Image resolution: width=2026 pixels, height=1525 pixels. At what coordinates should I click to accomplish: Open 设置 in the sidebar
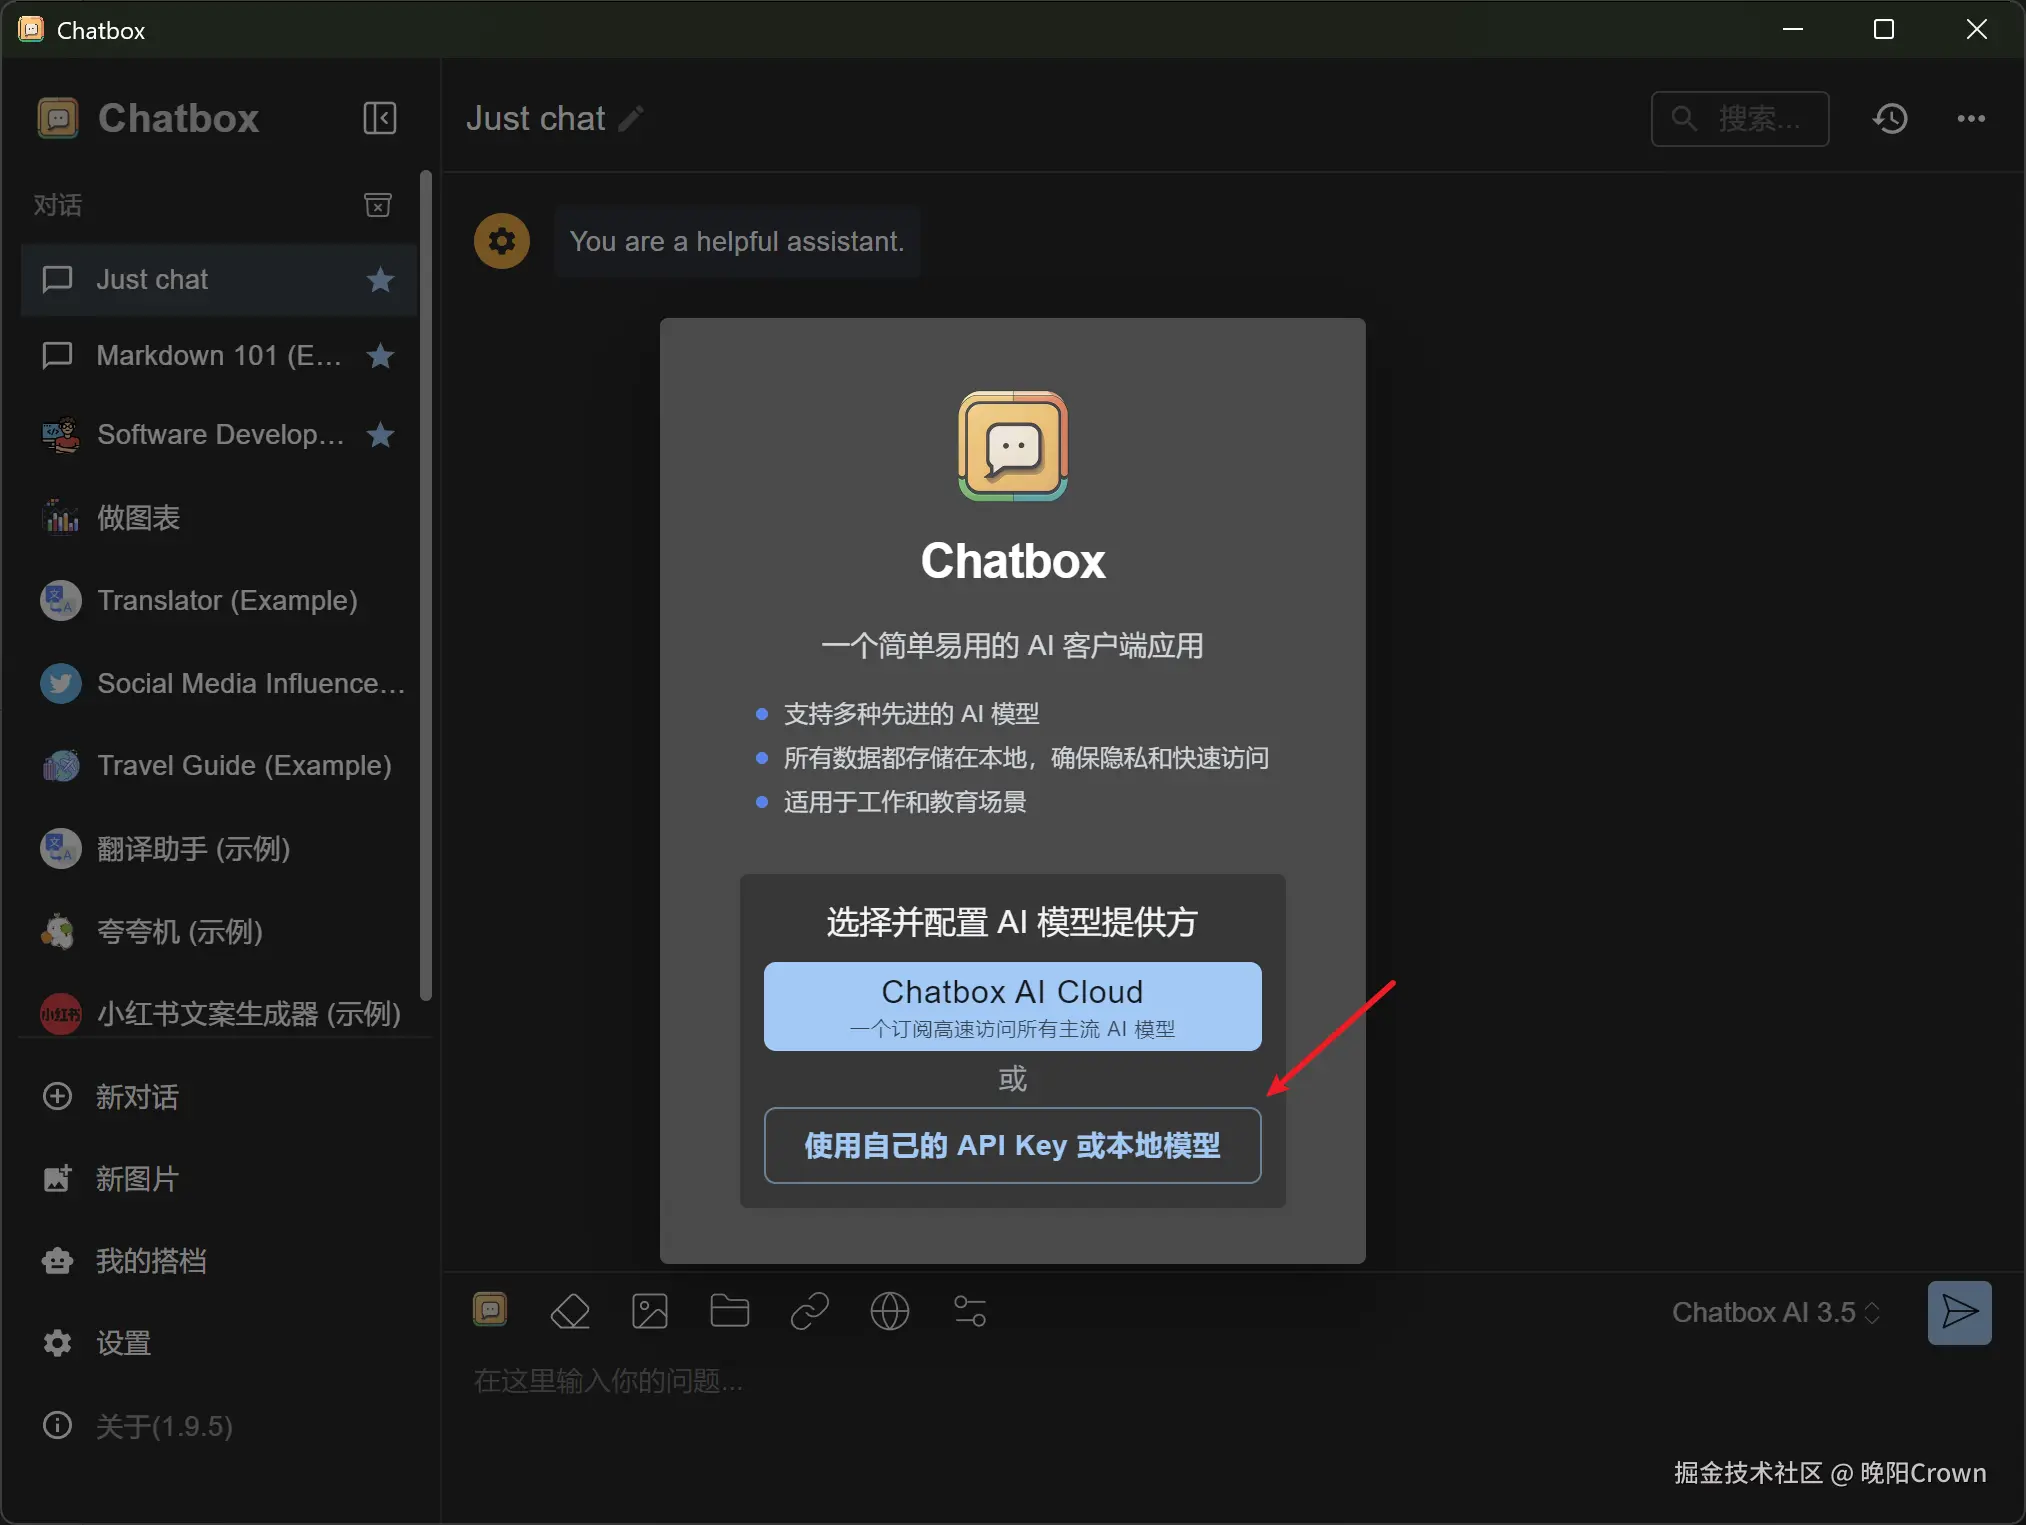(x=123, y=1343)
